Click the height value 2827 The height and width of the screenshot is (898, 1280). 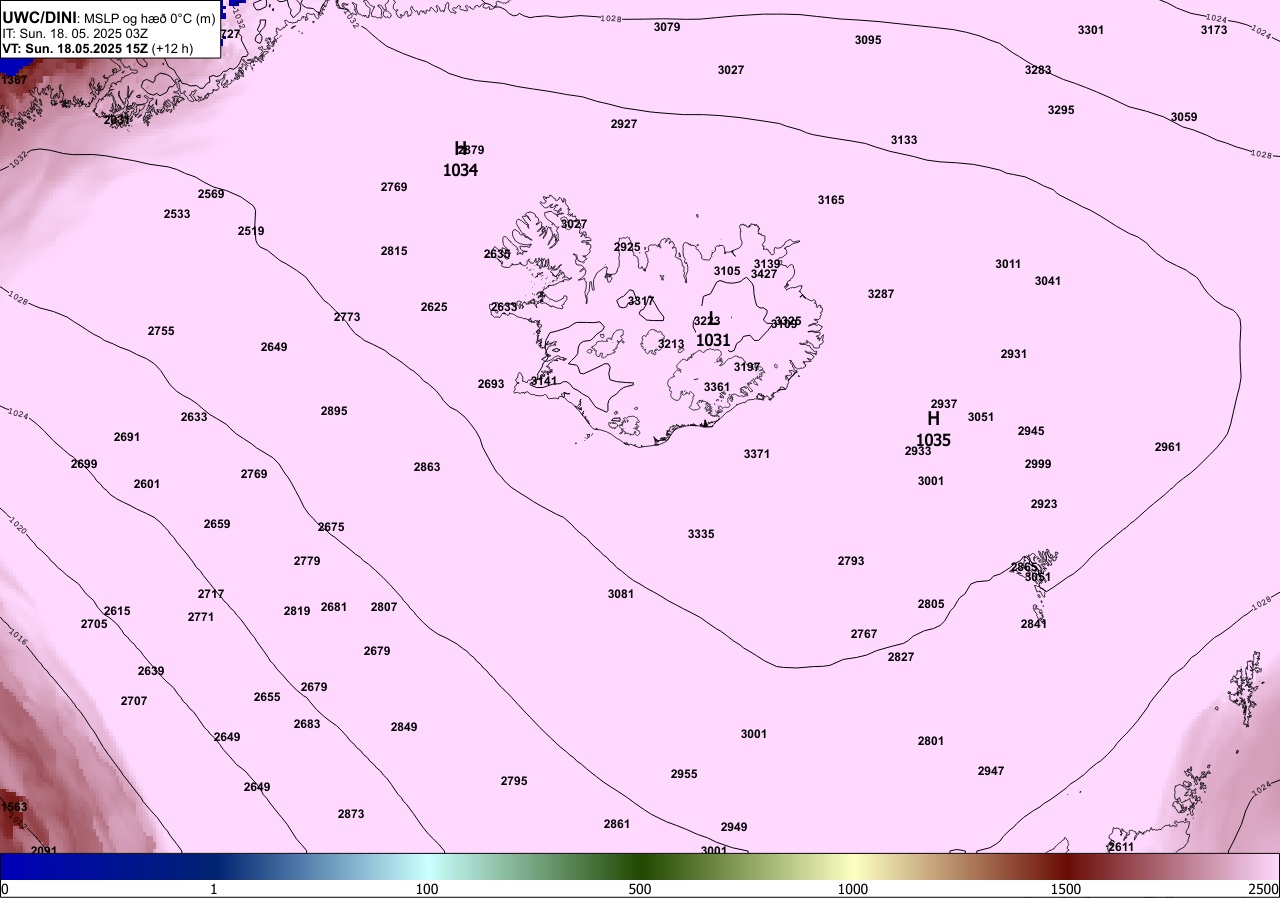(x=901, y=657)
